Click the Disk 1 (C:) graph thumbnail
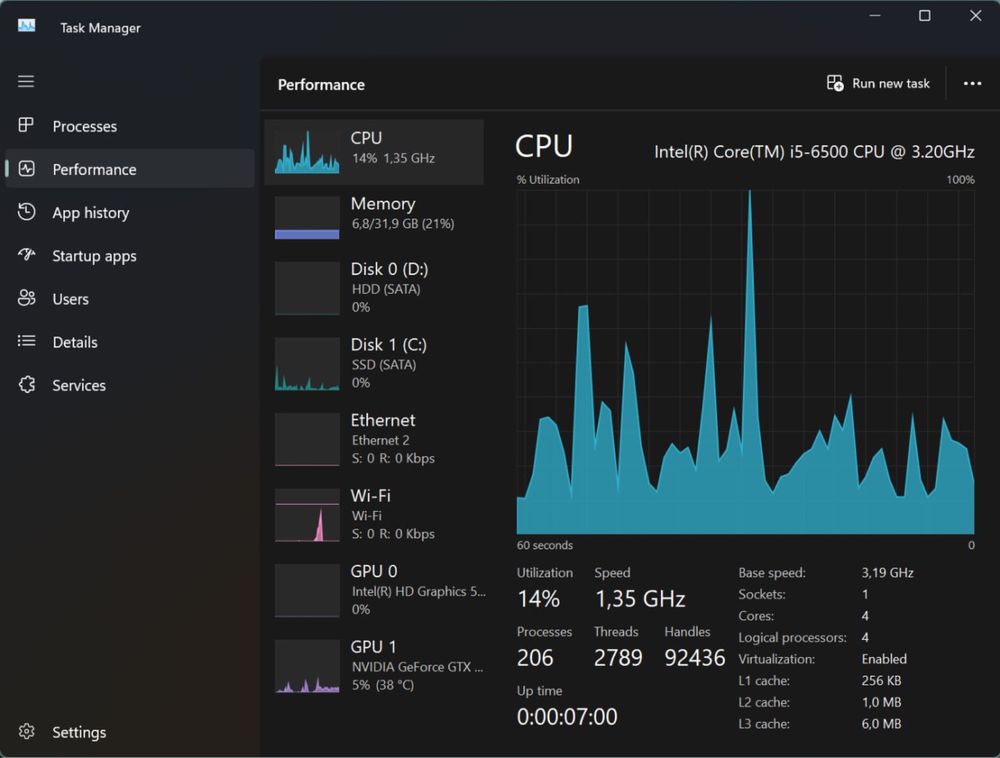 [307, 363]
